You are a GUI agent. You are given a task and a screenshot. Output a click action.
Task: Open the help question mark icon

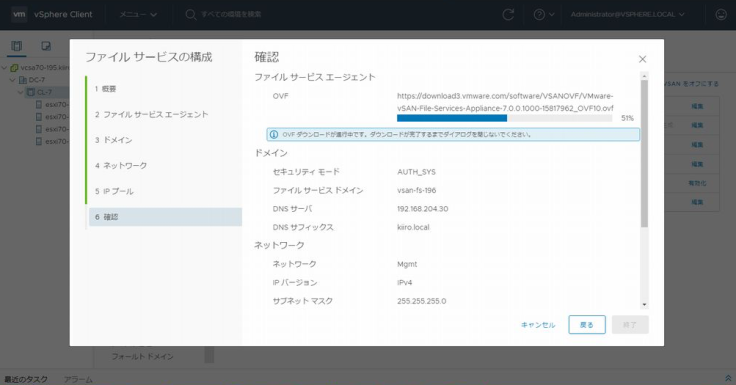coord(539,15)
